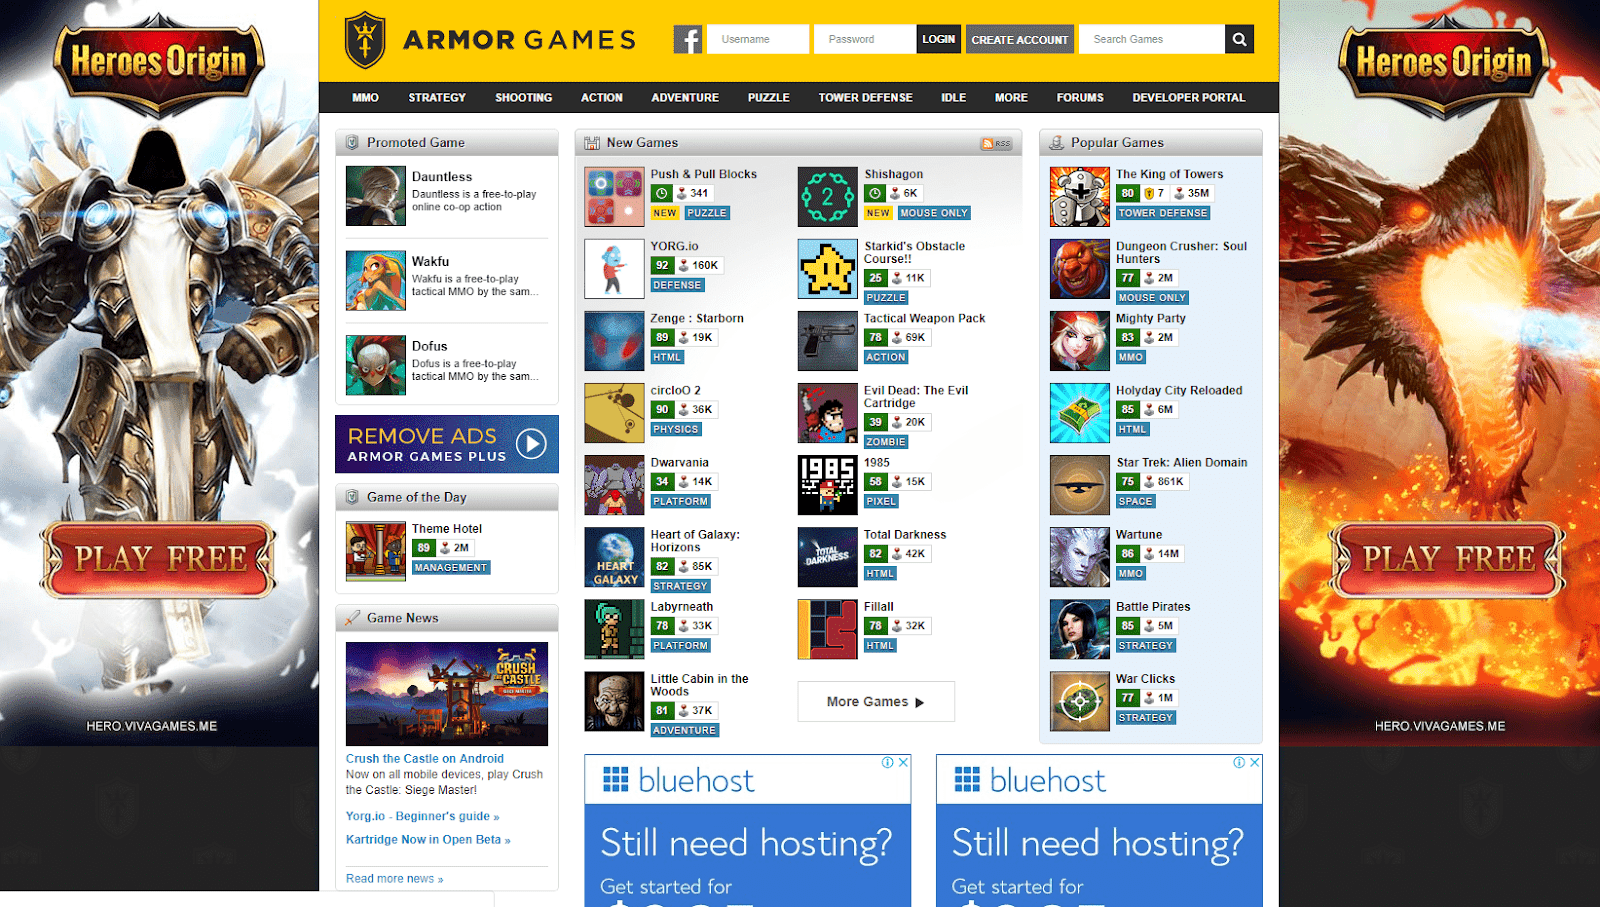Viewport: 1600px width, 907px height.
Task: Focus the Search Games field
Action: (x=1152, y=39)
